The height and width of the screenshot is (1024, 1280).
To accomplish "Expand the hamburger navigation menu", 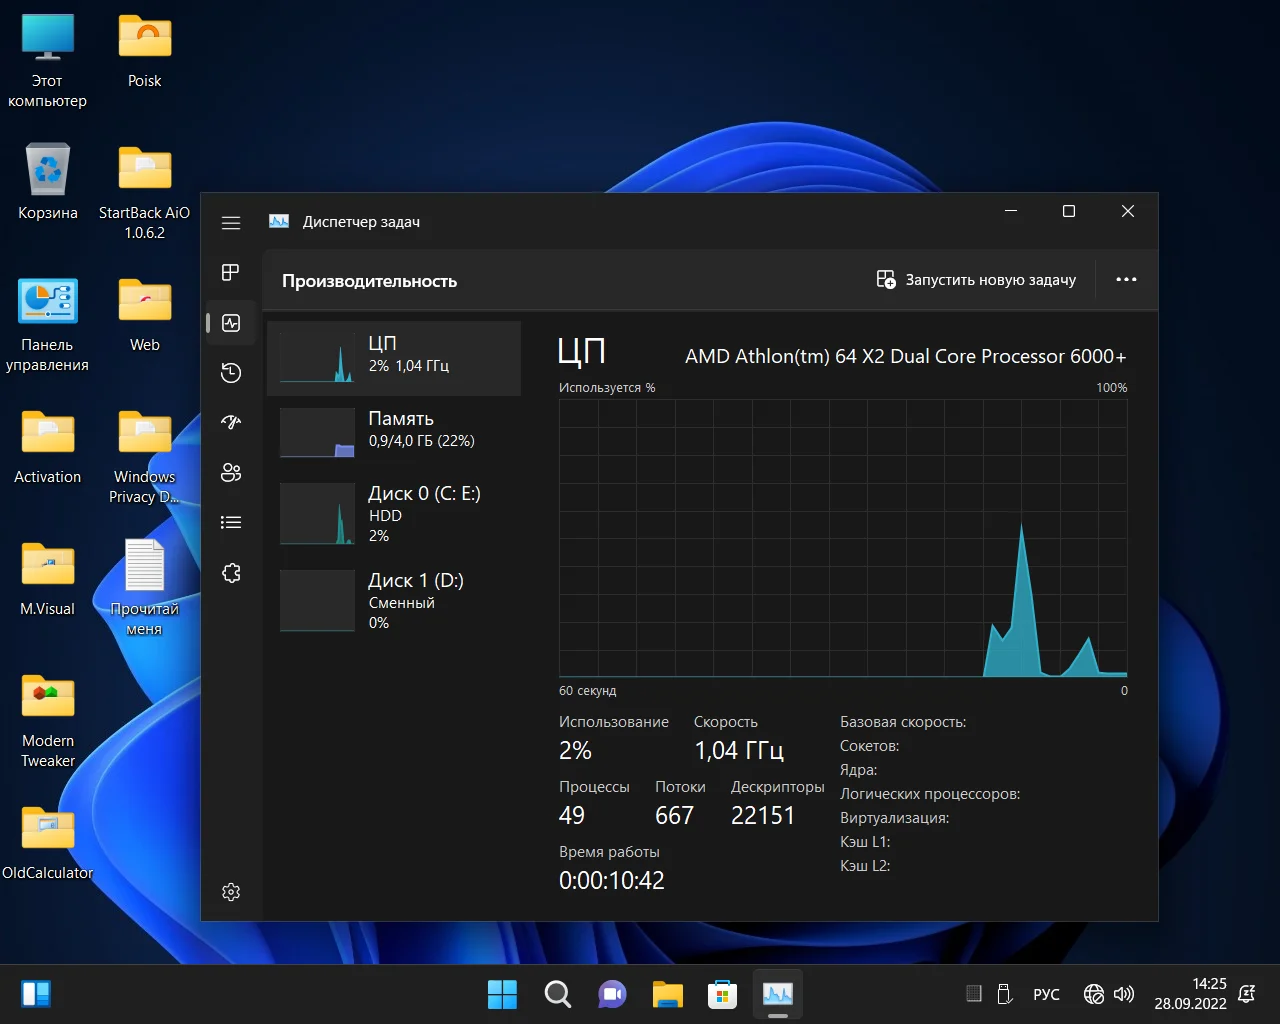I will click(x=231, y=223).
